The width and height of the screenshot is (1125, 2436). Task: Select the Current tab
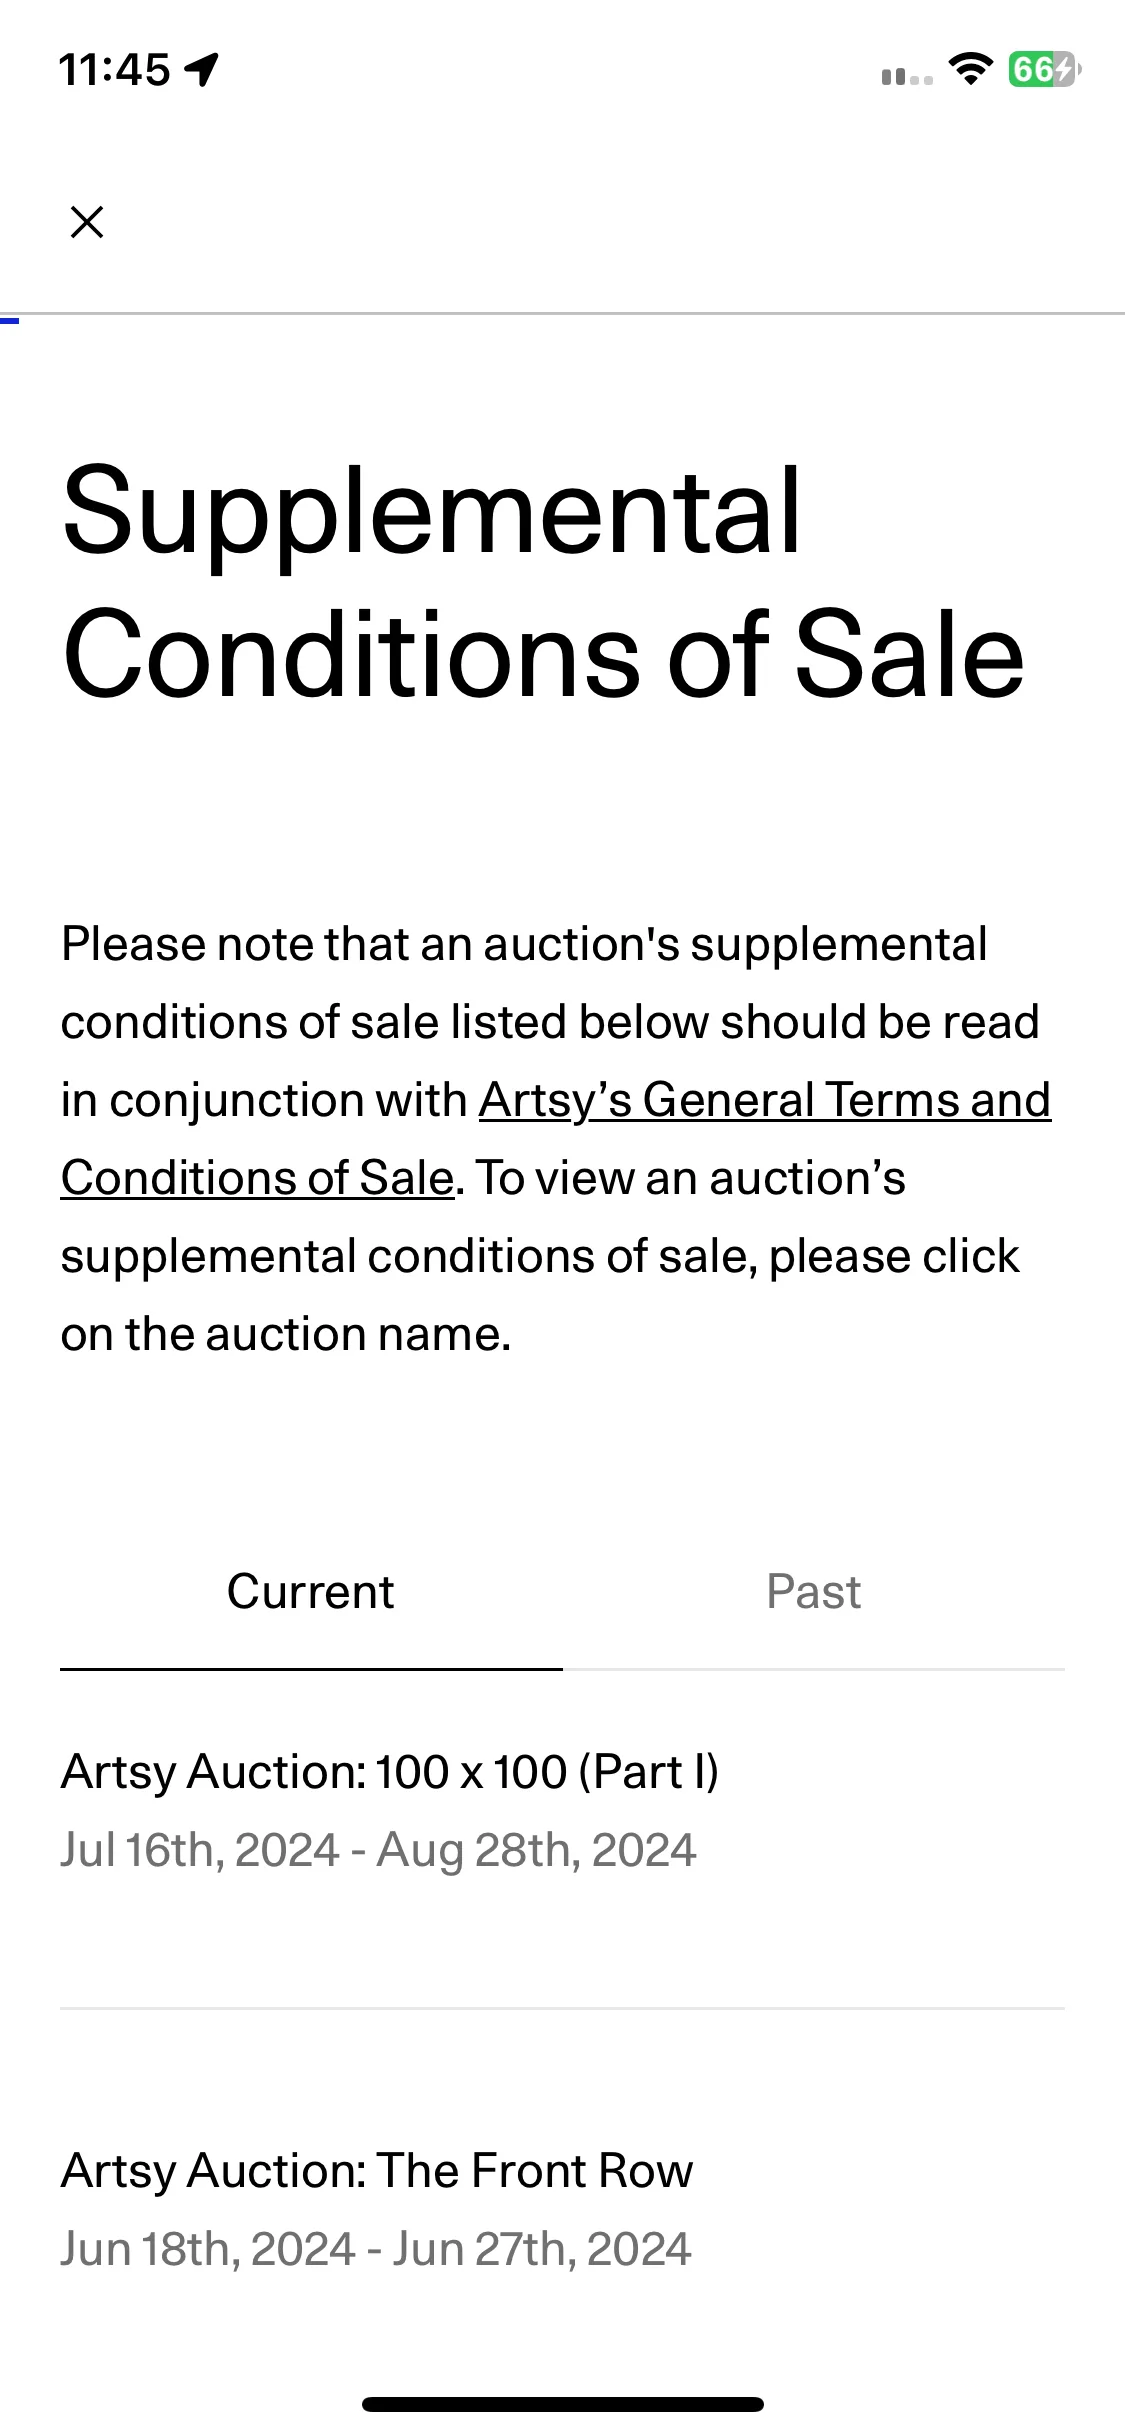(311, 1591)
